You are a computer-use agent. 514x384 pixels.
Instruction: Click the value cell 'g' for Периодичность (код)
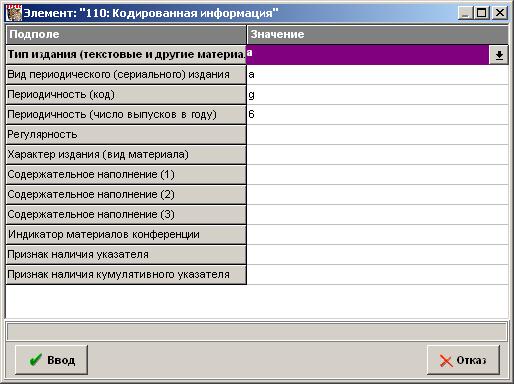click(x=378, y=95)
